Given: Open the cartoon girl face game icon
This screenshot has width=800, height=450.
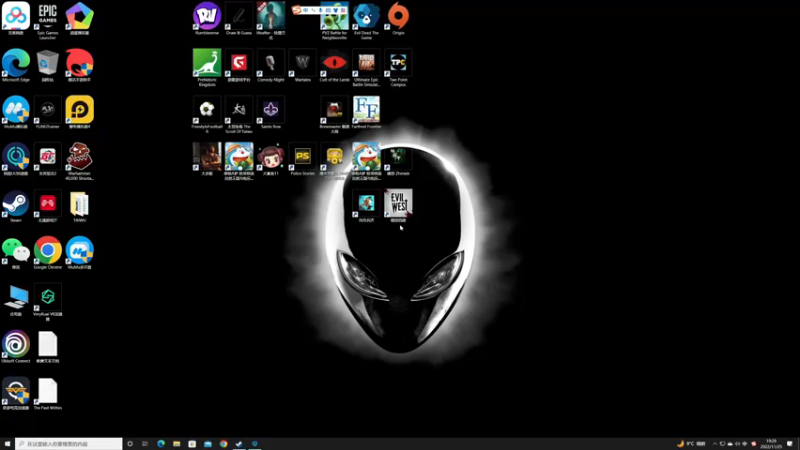Looking at the screenshot, I should 270,157.
